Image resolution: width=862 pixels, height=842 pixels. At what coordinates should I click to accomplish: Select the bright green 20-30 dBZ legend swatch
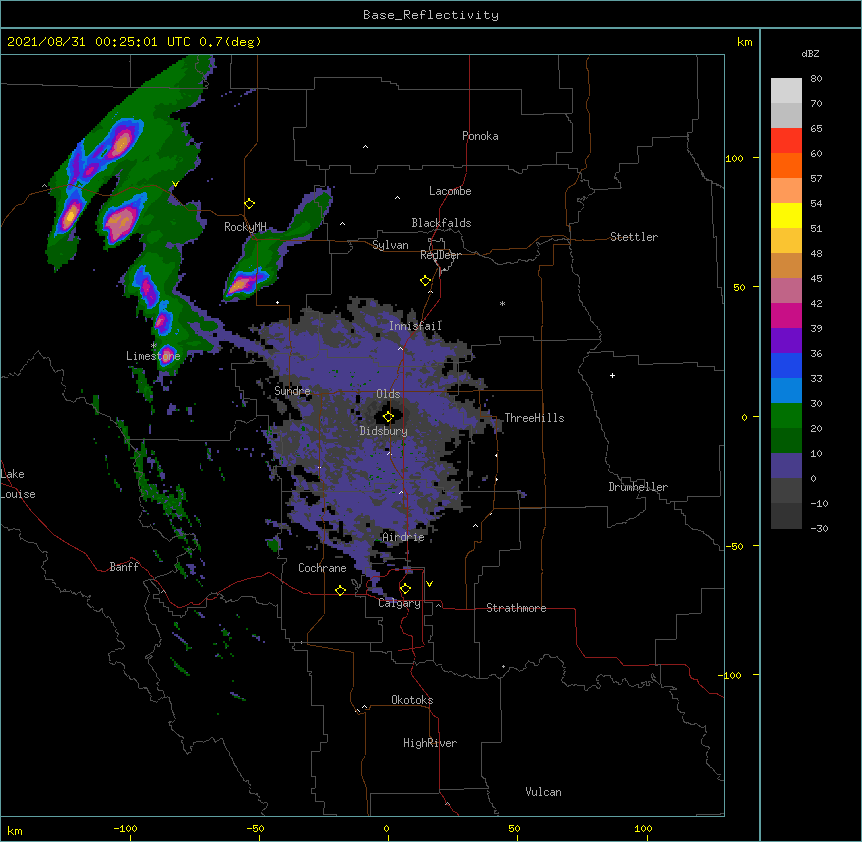786,416
